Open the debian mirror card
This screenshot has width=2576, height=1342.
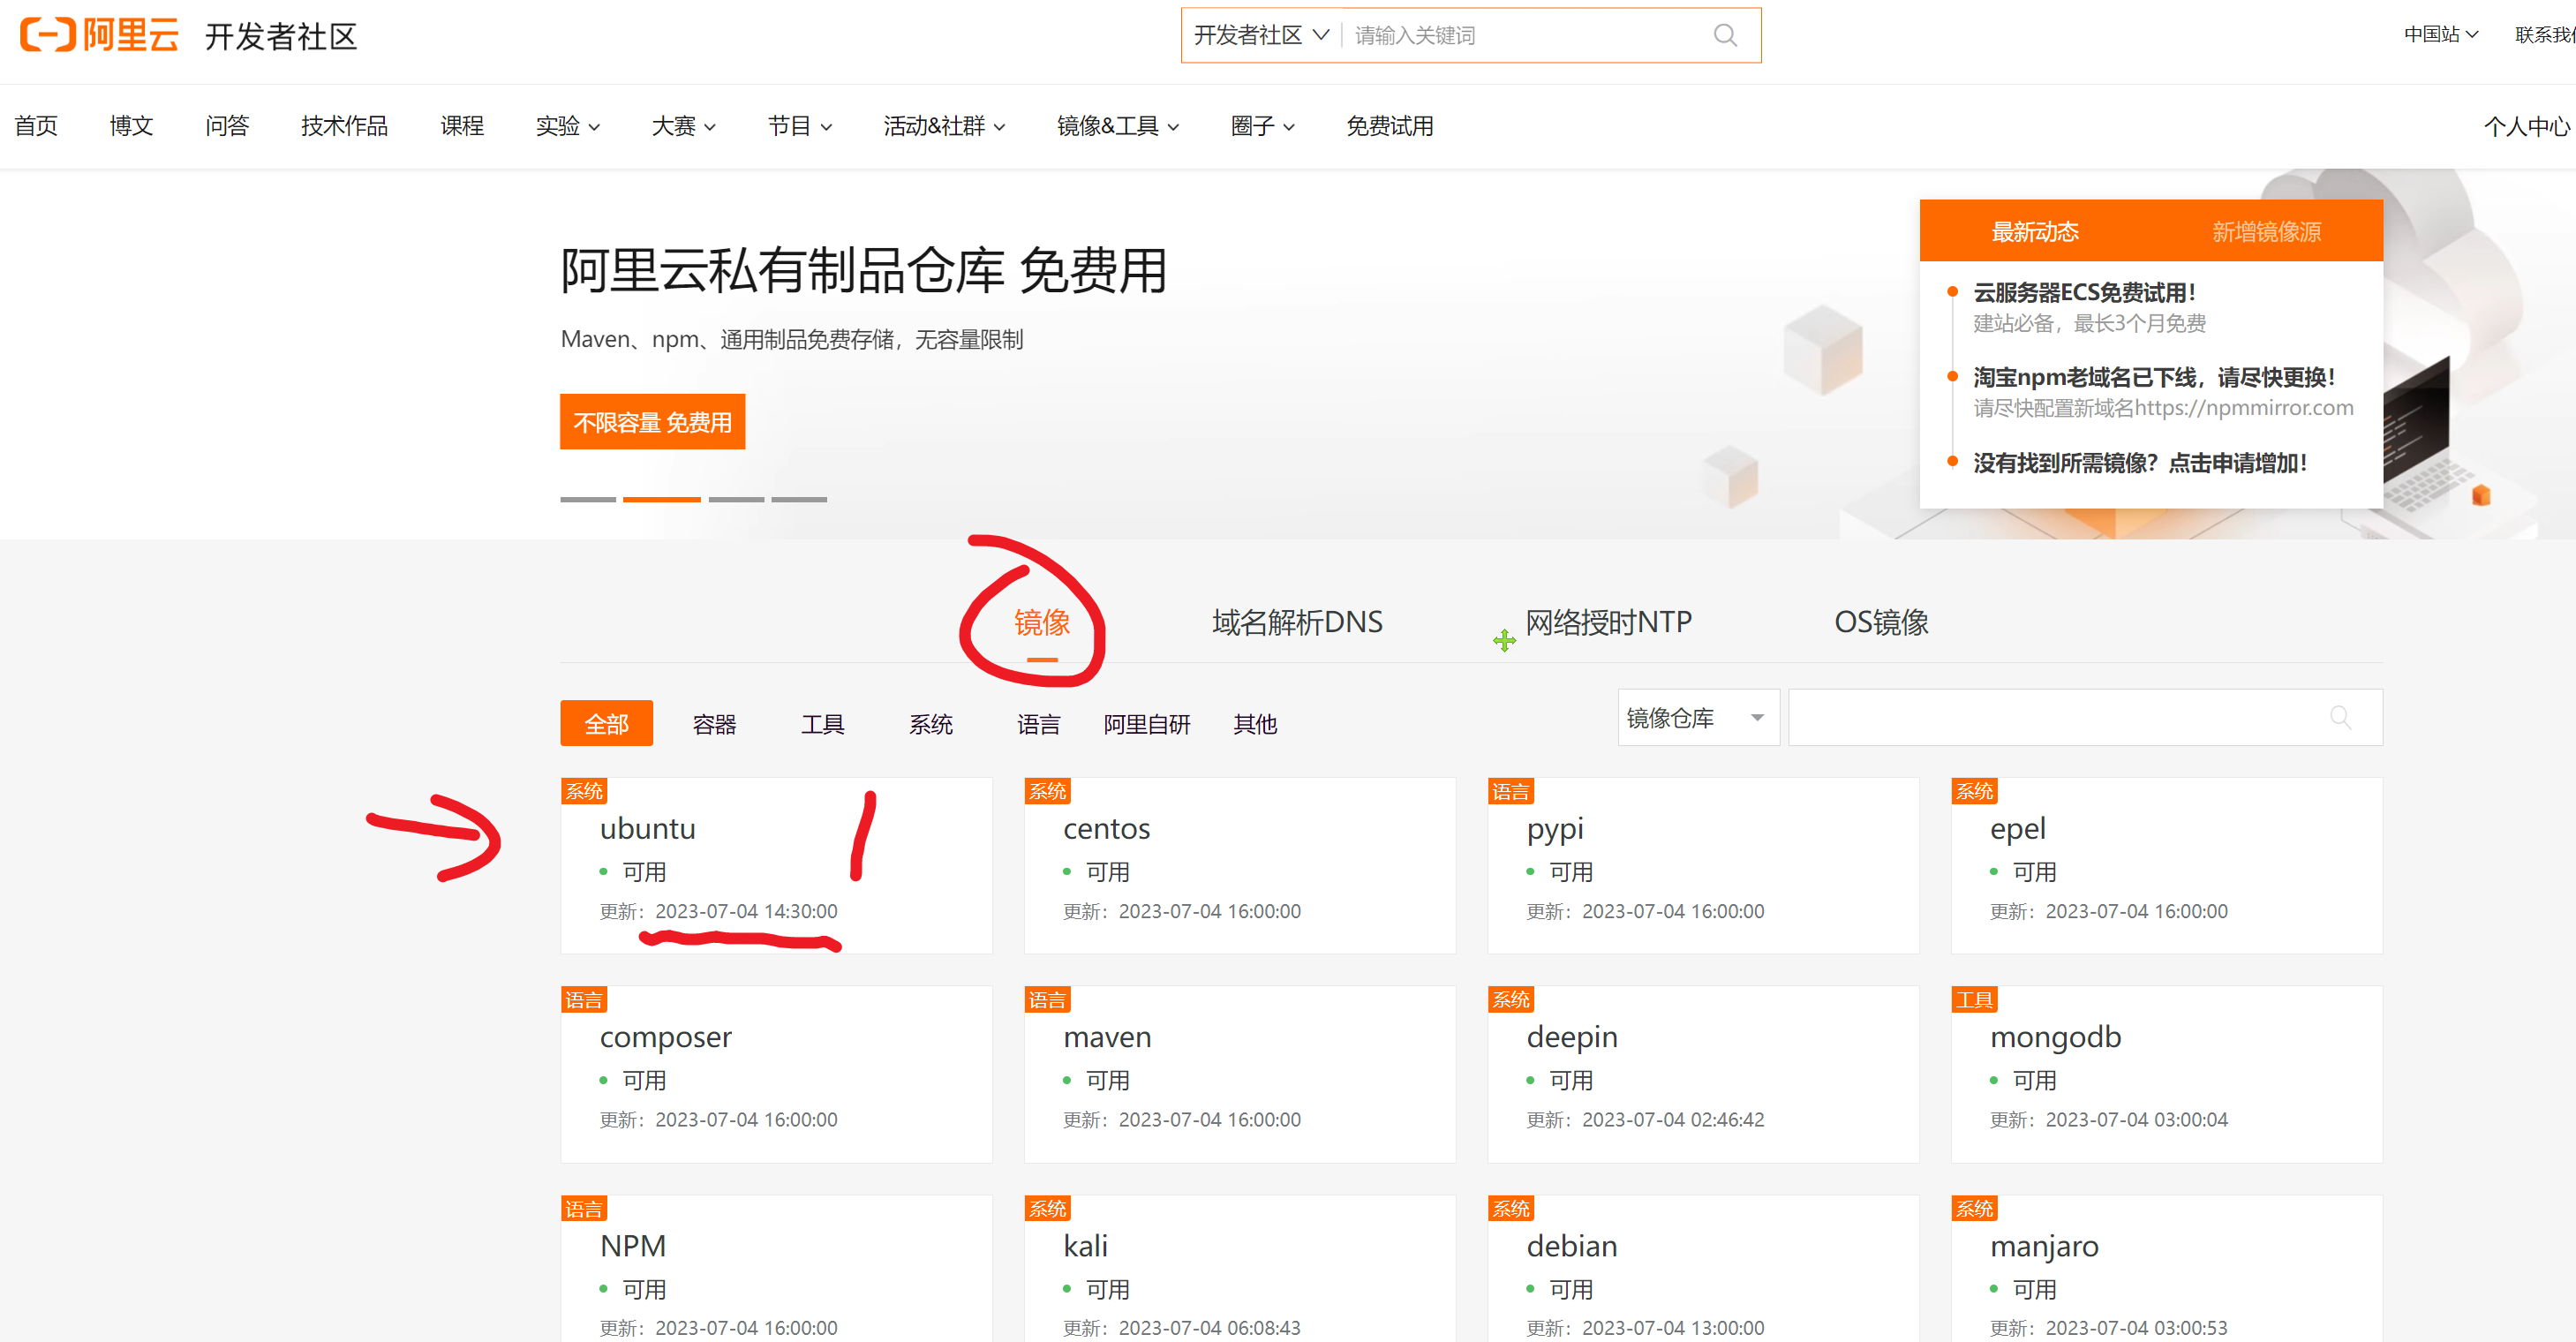coord(1703,1270)
